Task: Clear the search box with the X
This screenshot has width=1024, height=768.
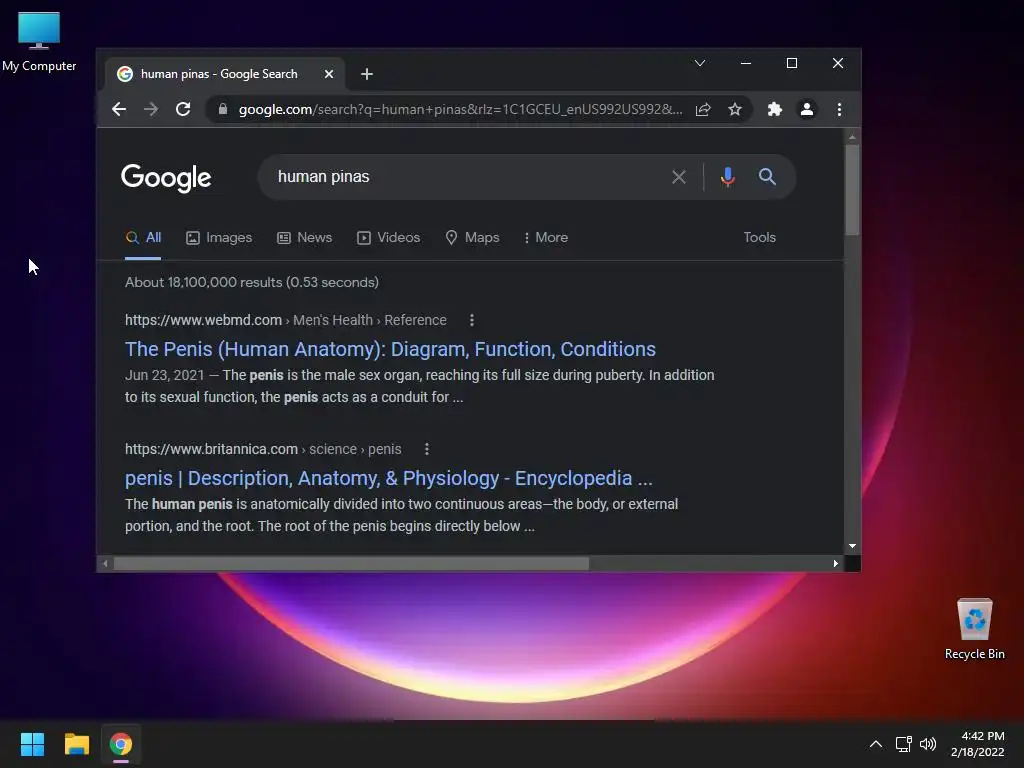Action: tap(679, 177)
